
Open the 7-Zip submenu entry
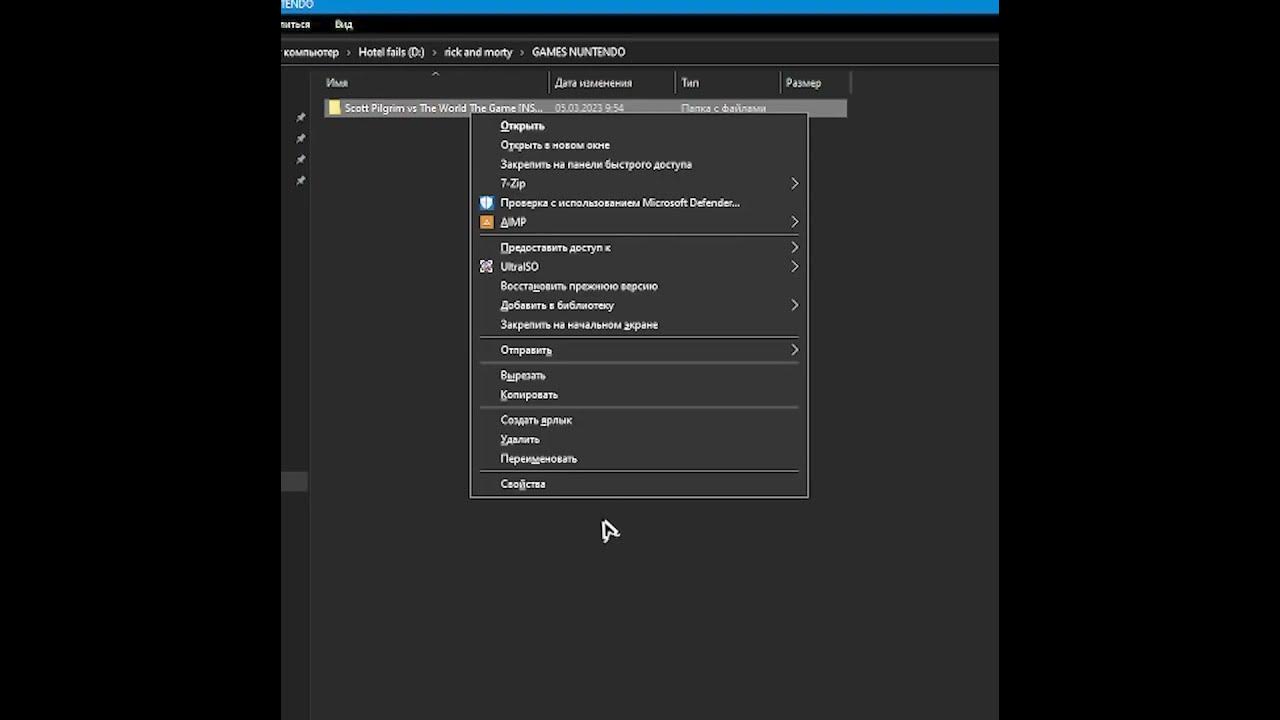click(x=513, y=183)
